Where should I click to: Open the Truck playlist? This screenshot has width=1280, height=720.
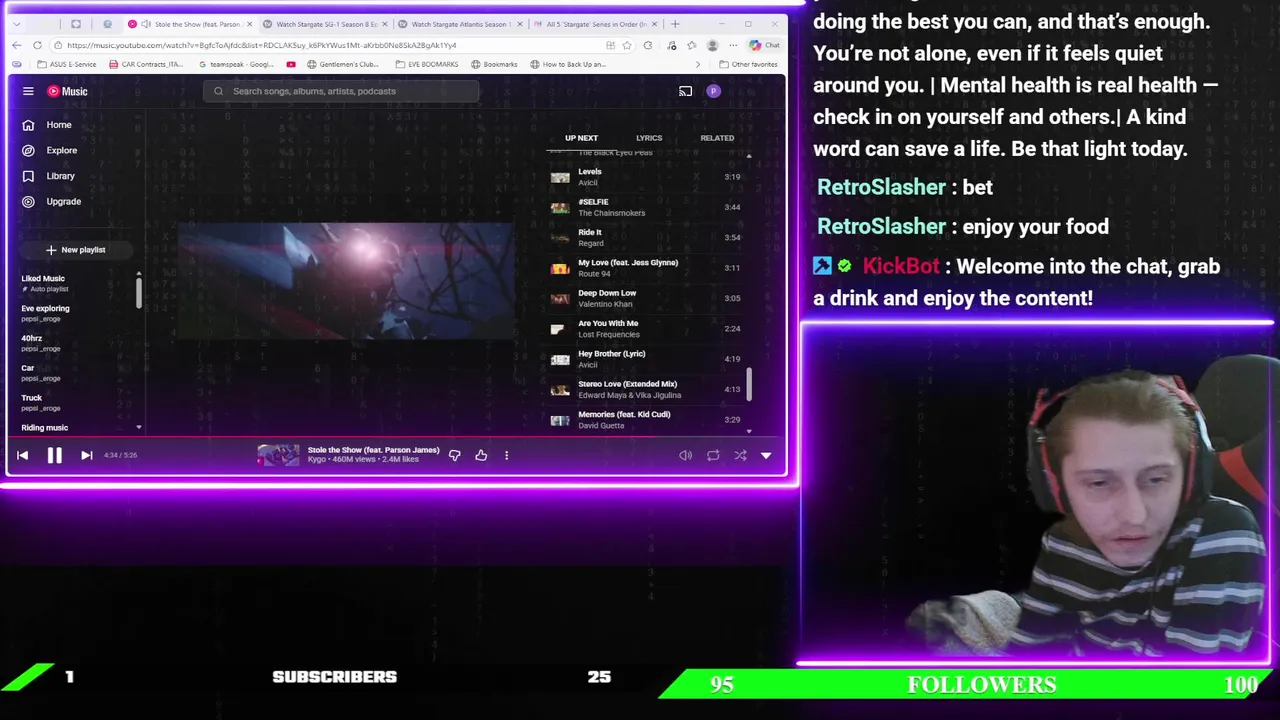coord(41,403)
